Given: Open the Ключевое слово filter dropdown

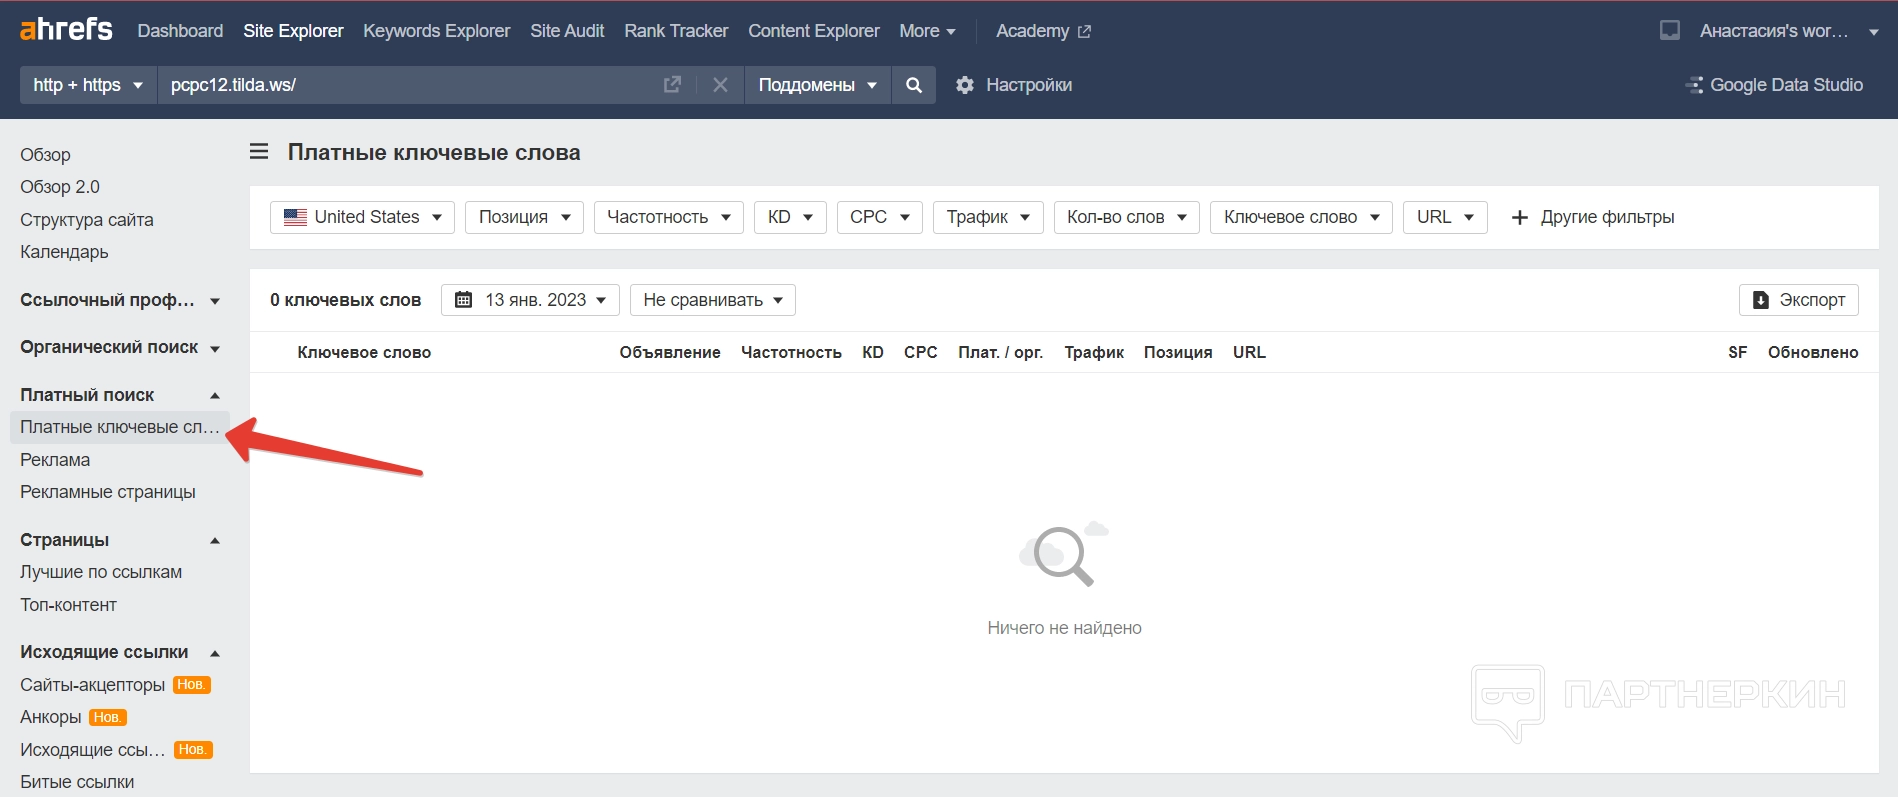Looking at the screenshot, I should coord(1301,217).
